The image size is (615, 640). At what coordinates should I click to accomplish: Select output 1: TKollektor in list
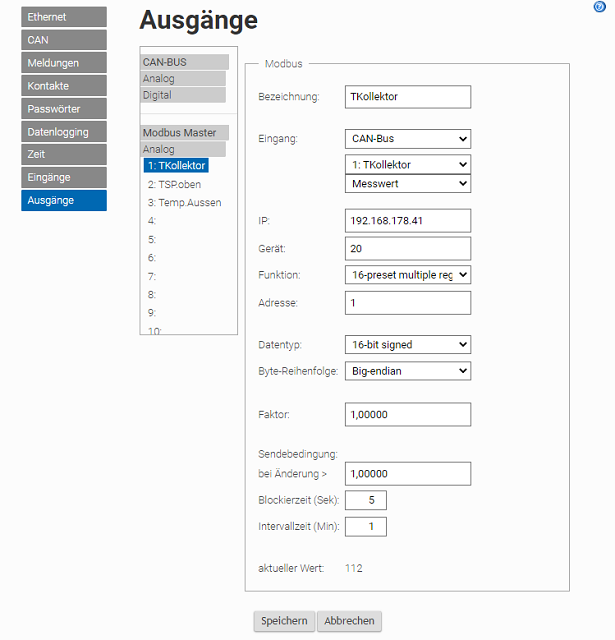pyautogui.click(x=176, y=165)
